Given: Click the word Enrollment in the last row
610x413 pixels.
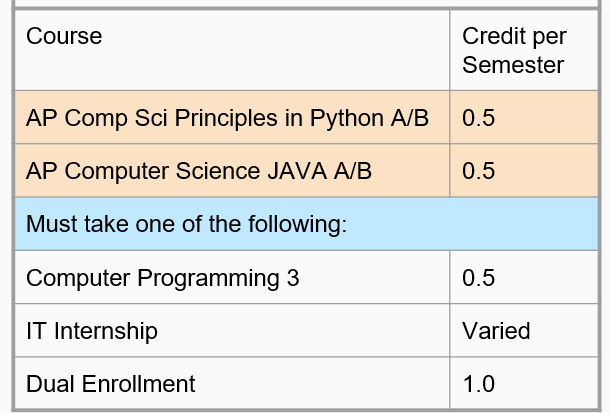Looking at the screenshot, I should (x=138, y=384).
